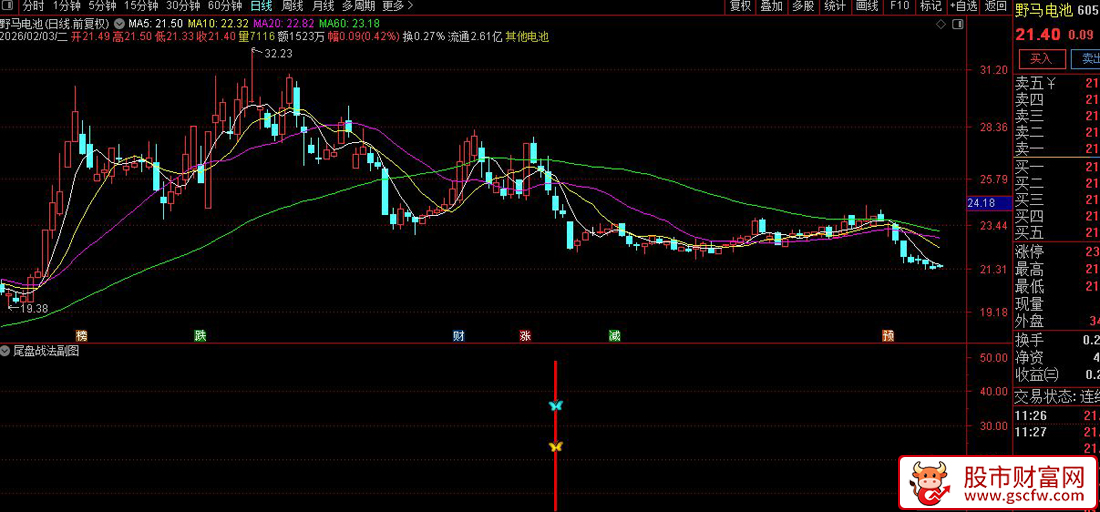
Task: Click the red 买入 buy button
Action: click(1042, 59)
